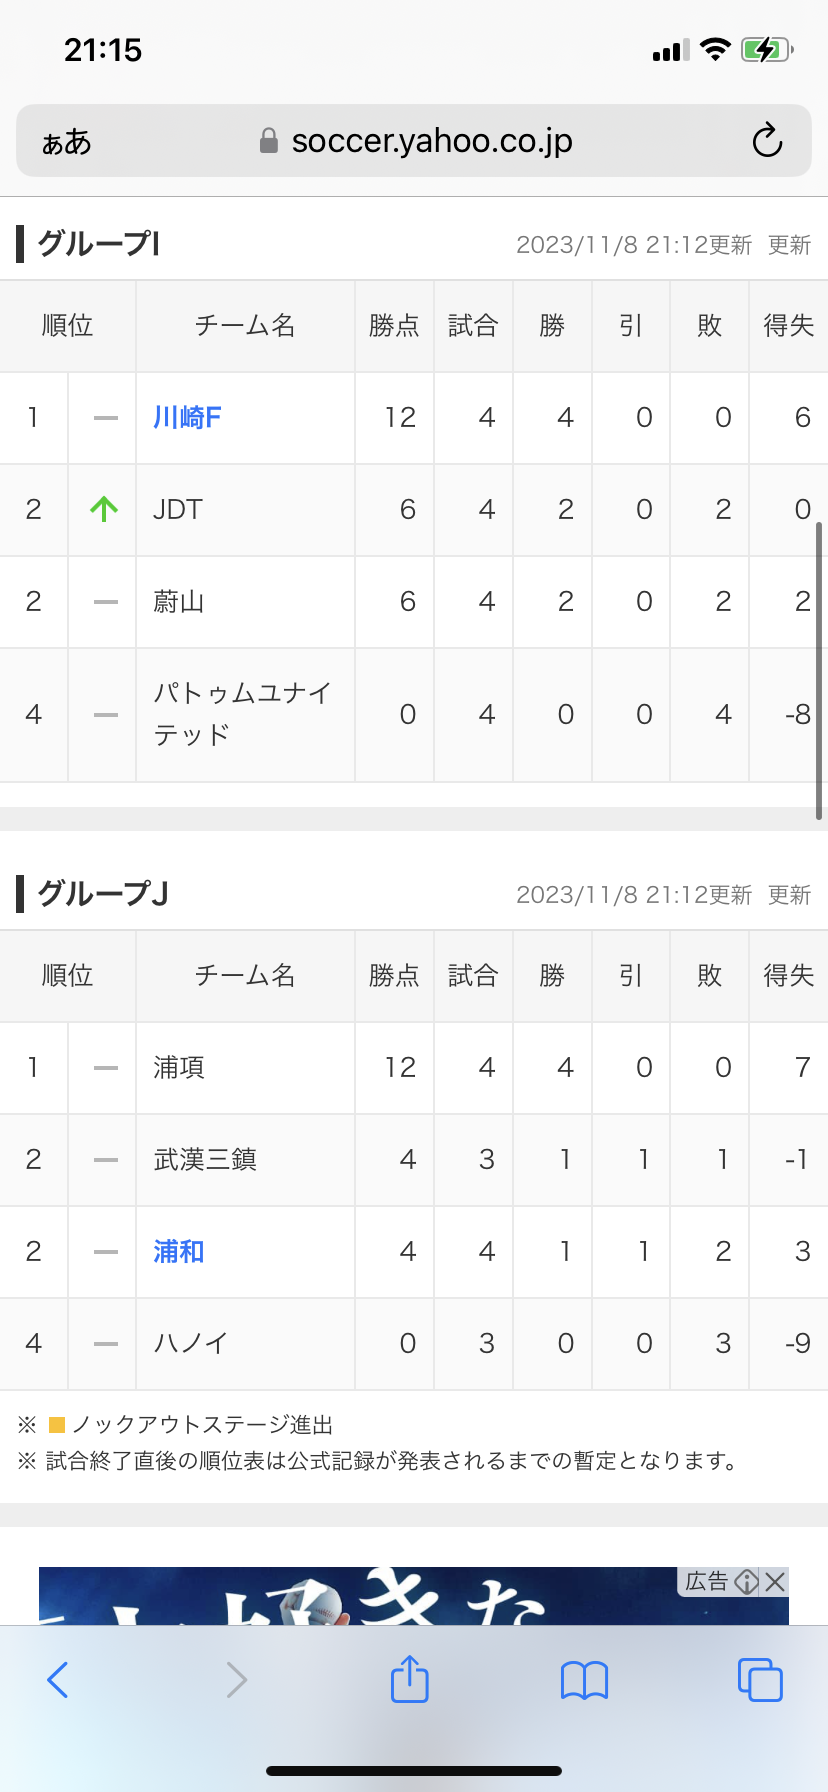828x1792 pixels.
Task: Tap the ad info icon
Action: [746, 1581]
